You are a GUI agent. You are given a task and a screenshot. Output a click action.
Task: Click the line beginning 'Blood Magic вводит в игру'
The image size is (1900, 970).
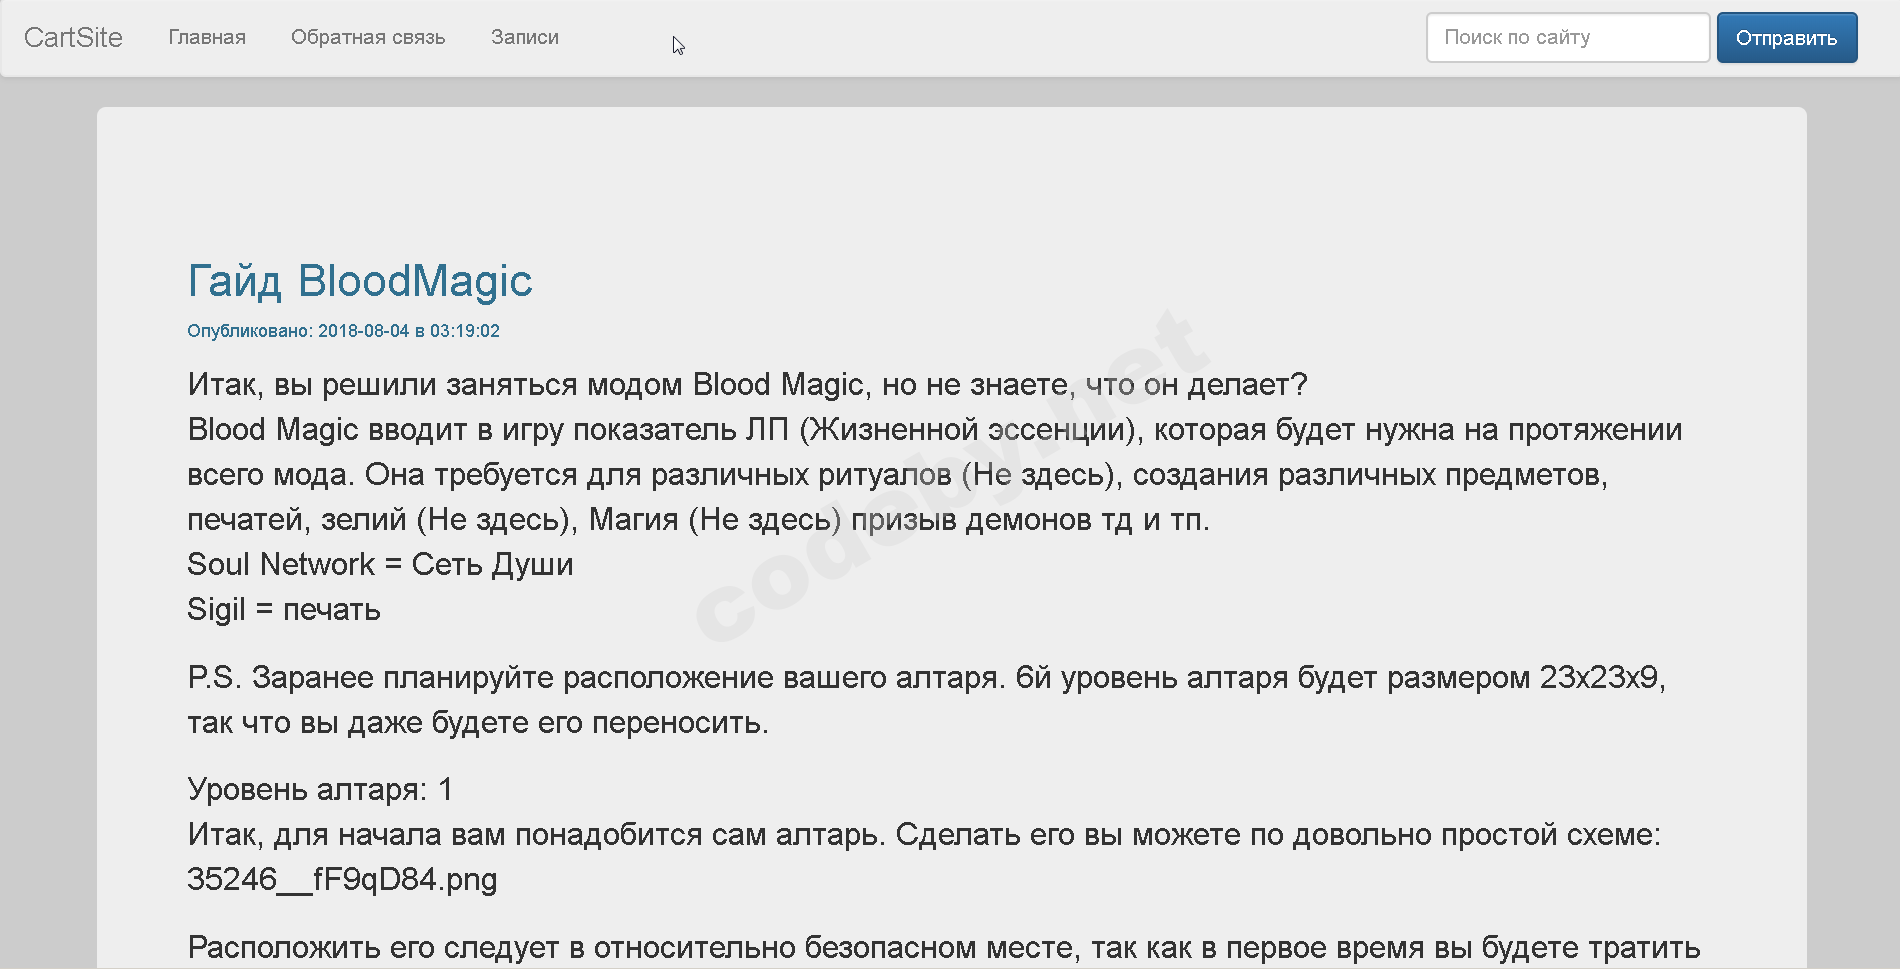pos(934,430)
